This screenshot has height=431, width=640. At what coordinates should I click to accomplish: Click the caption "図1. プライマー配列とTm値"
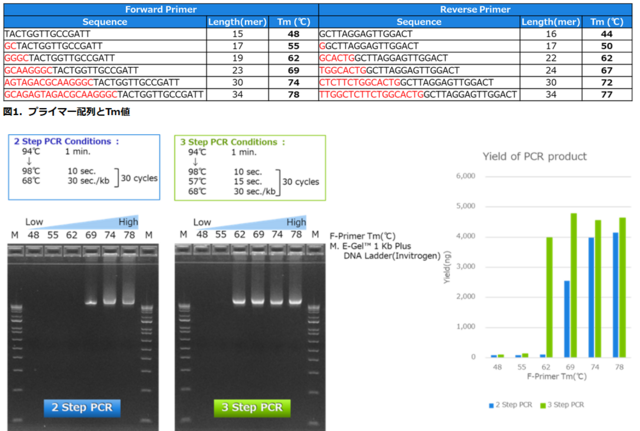[67, 111]
